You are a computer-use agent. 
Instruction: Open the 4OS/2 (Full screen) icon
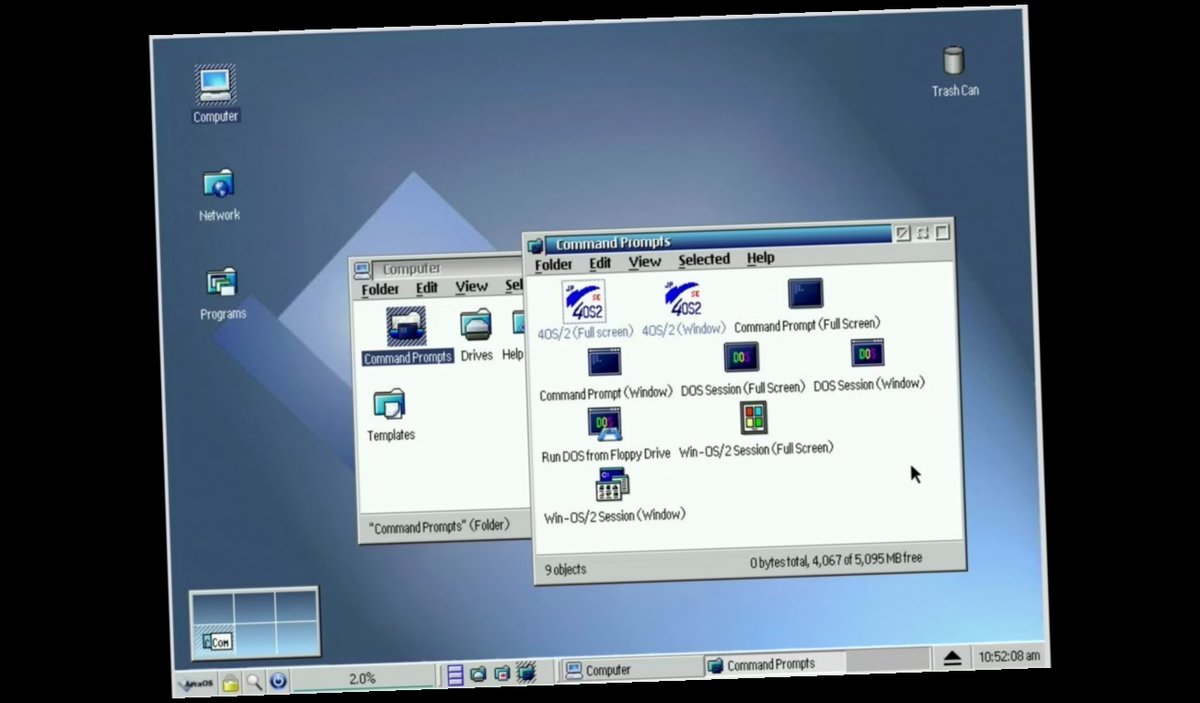click(584, 301)
